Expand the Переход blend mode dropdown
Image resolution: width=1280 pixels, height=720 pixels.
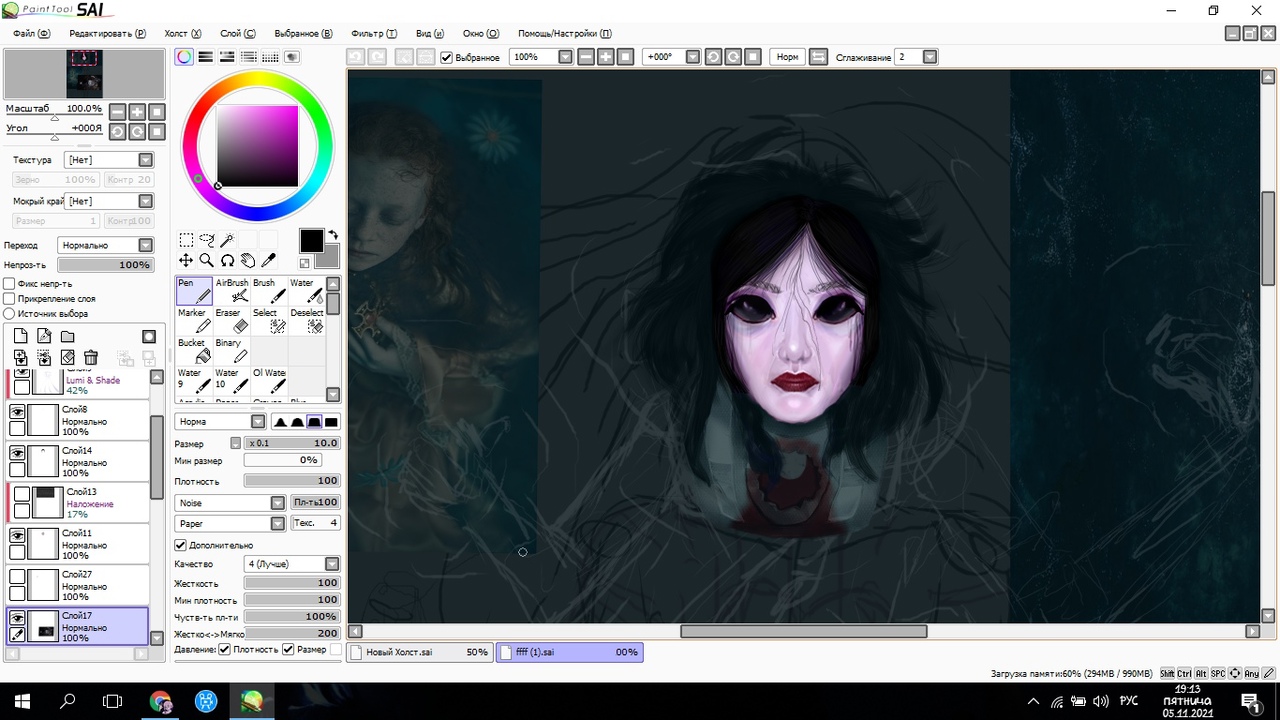[145, 245]
